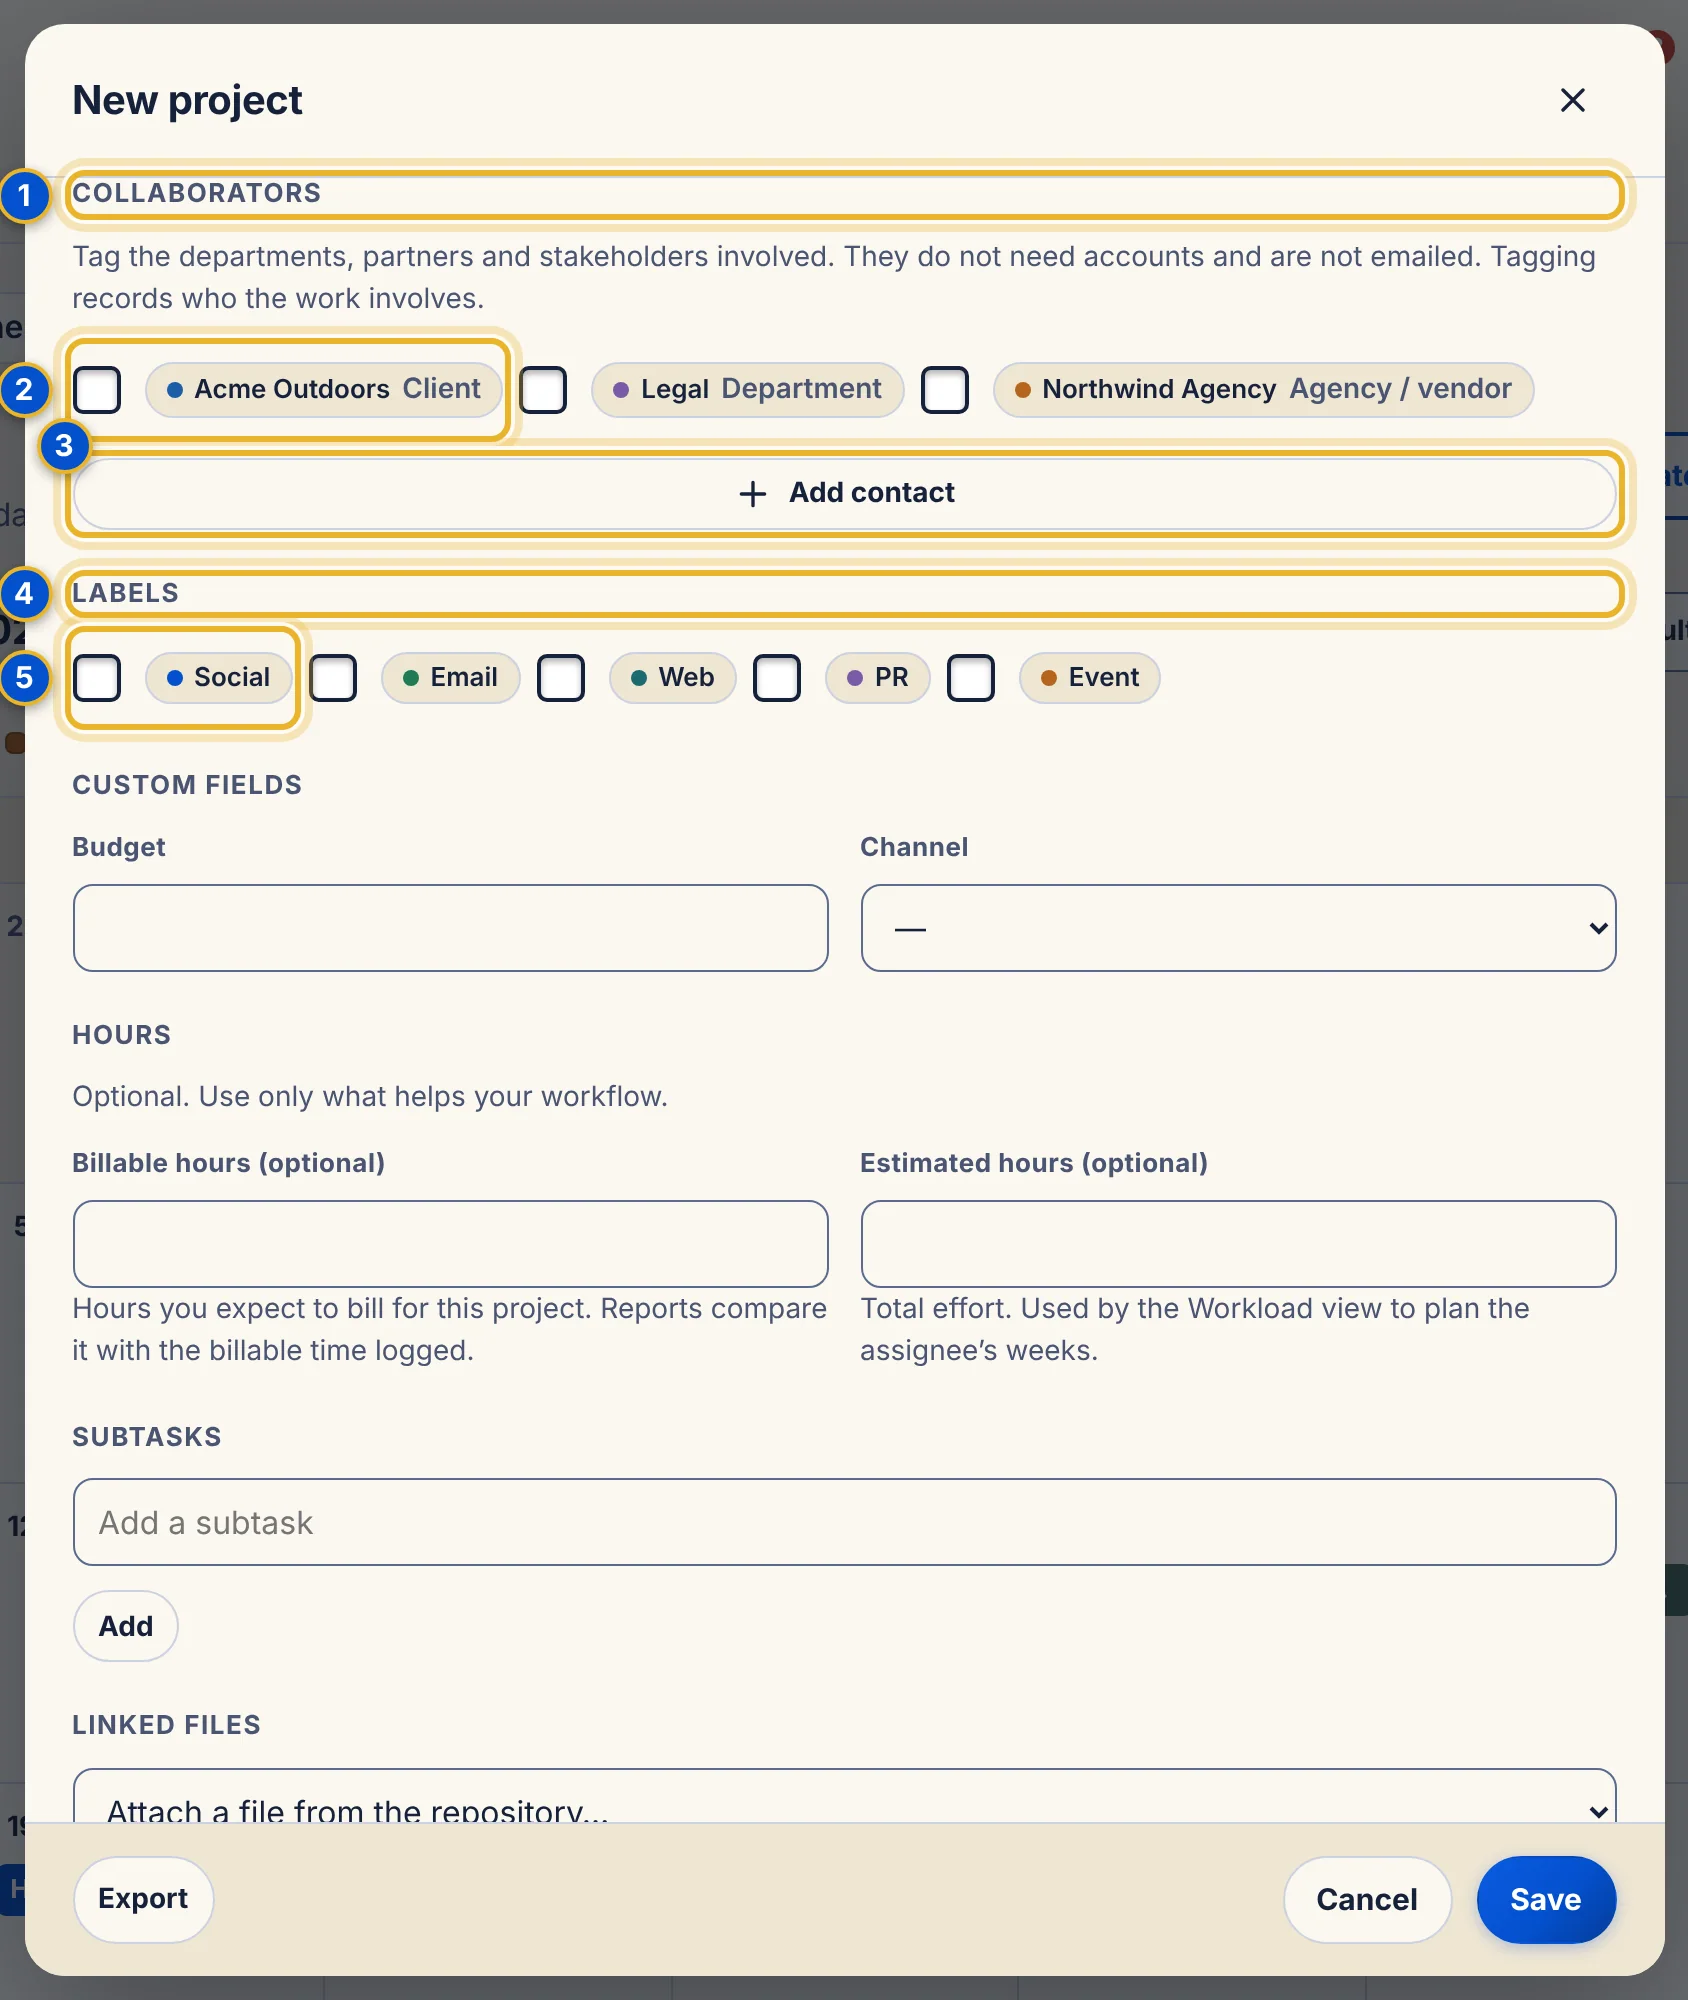Tick the Legal Department checkbox
Image resolution: width=1688 pixels, height=2000 pixels.
pyautogui.click(x=544, y=390)
